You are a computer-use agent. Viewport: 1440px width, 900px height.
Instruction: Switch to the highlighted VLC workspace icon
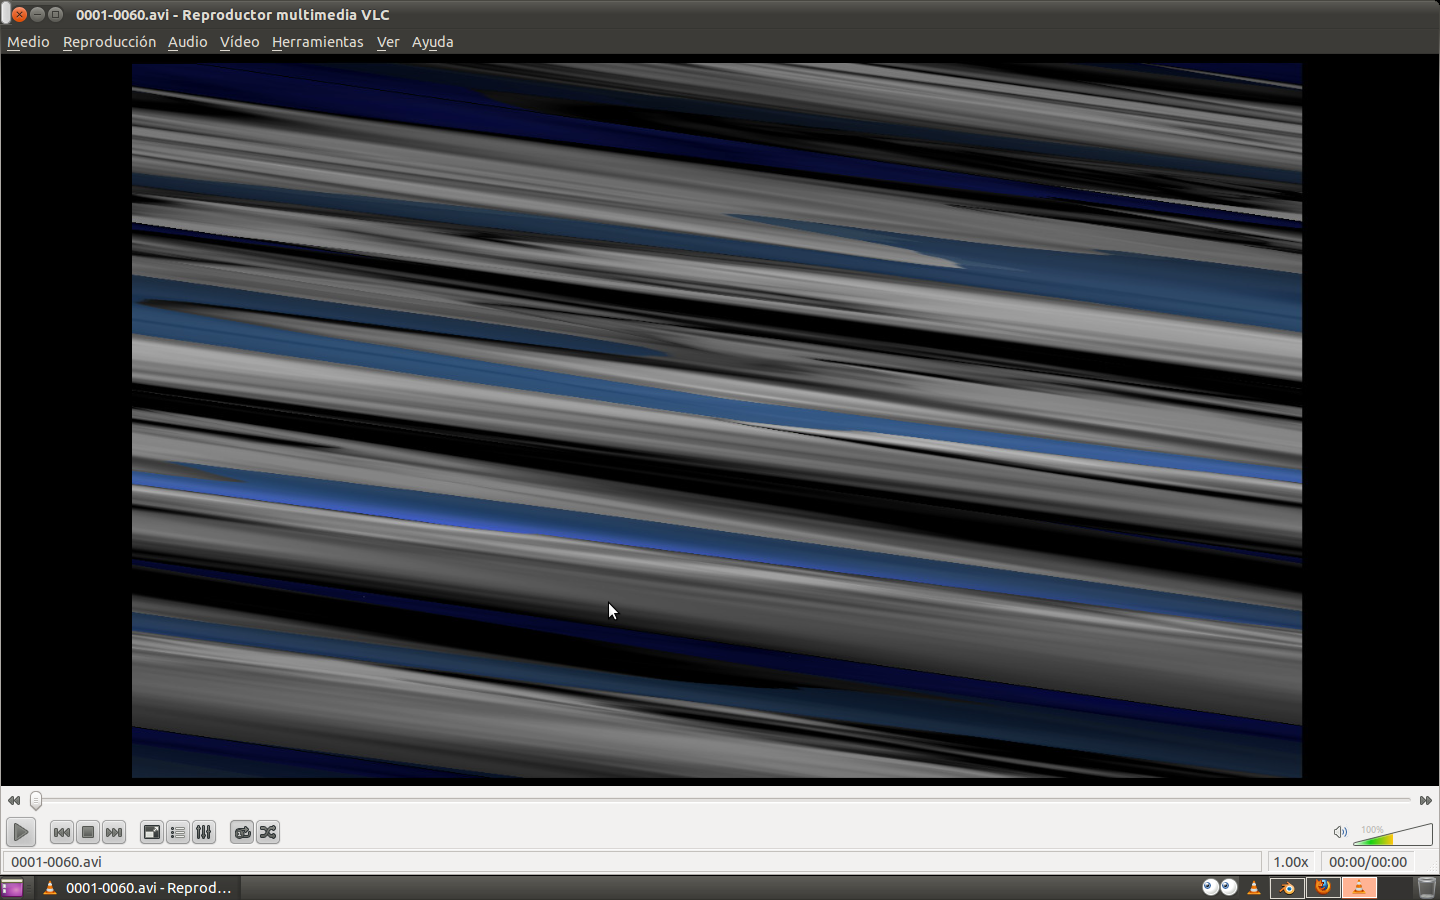[1359, 888]
